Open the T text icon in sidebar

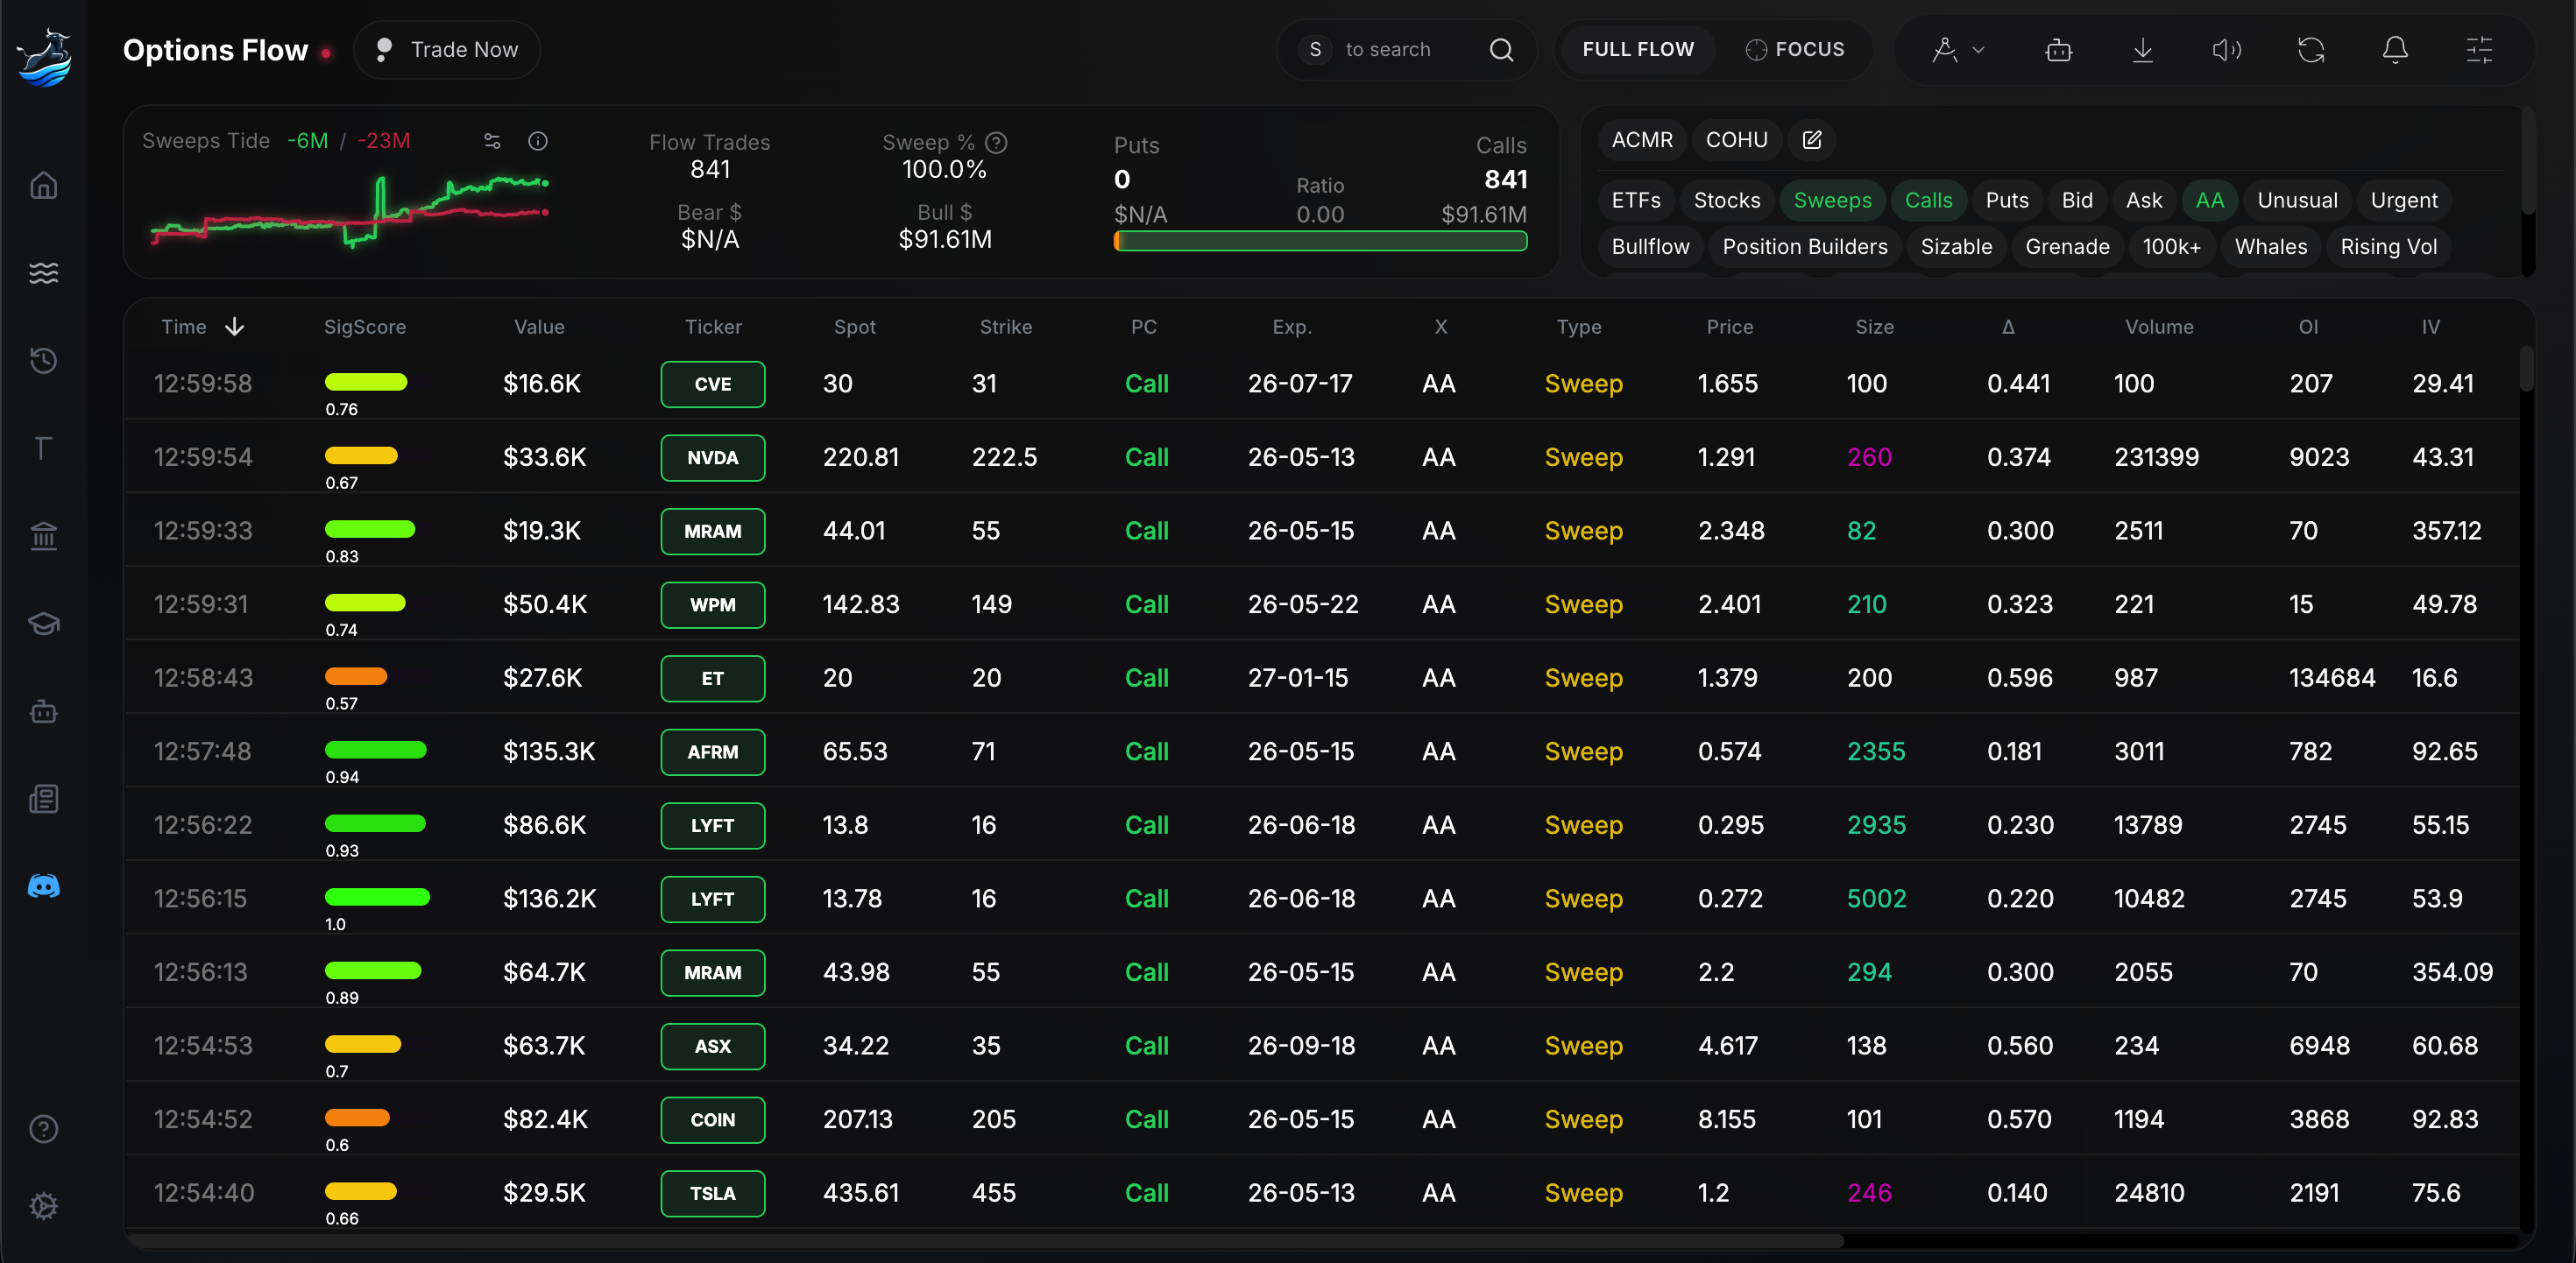click(x=43, y=448)
